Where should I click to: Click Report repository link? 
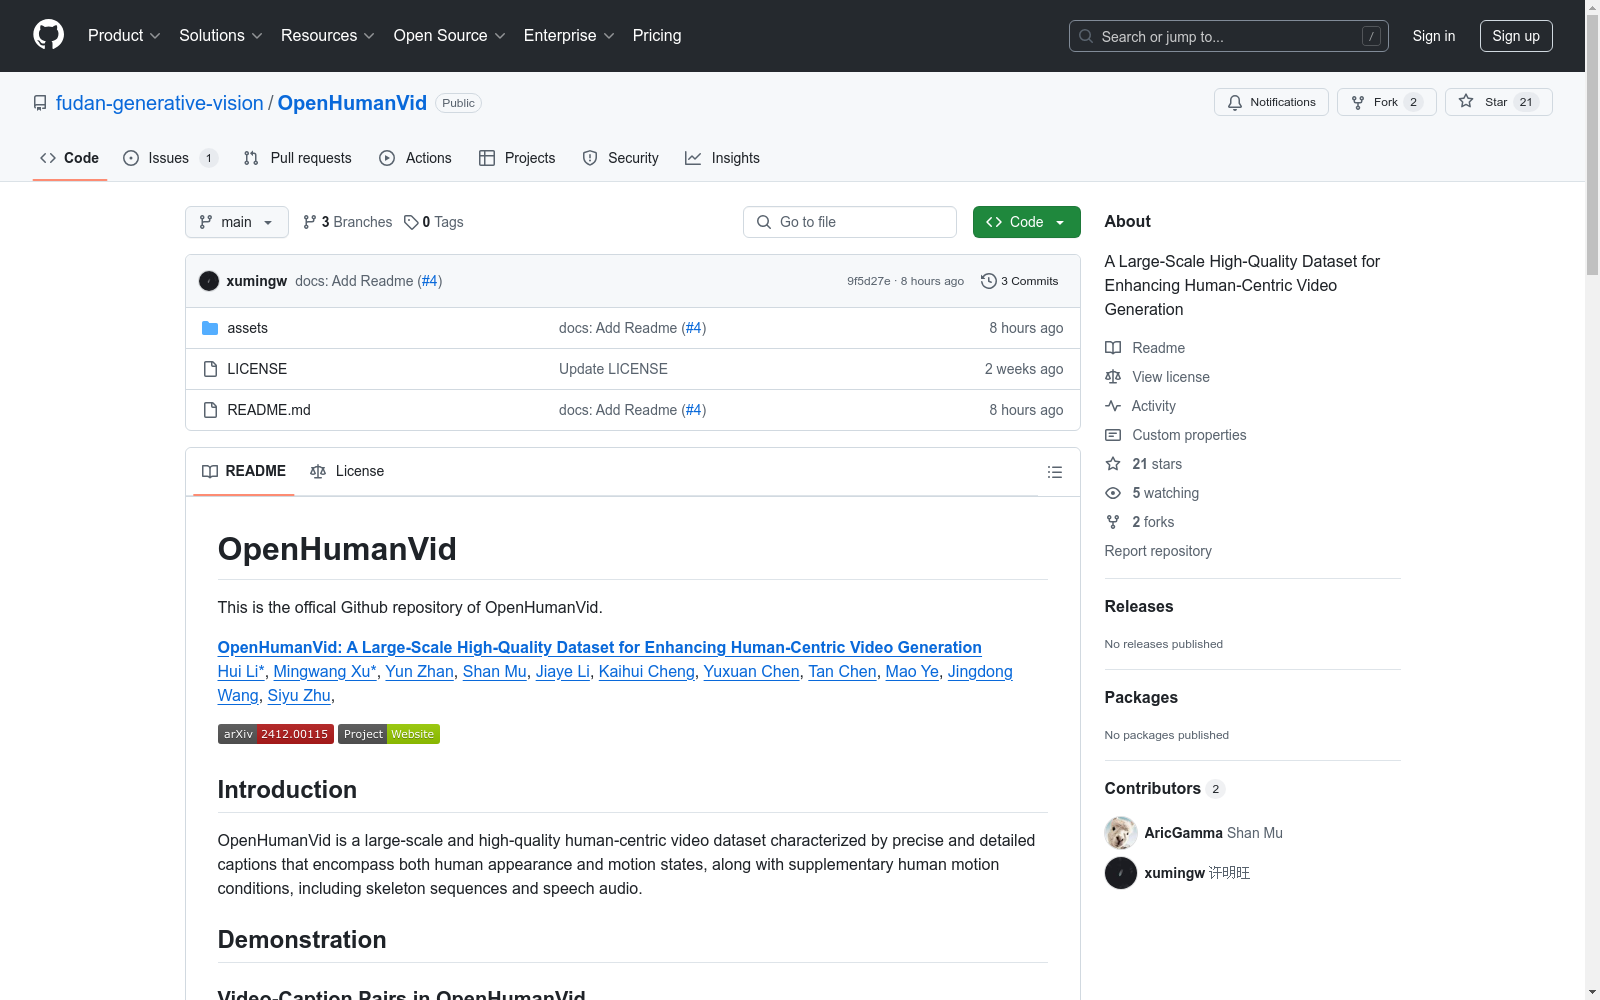1158,551
